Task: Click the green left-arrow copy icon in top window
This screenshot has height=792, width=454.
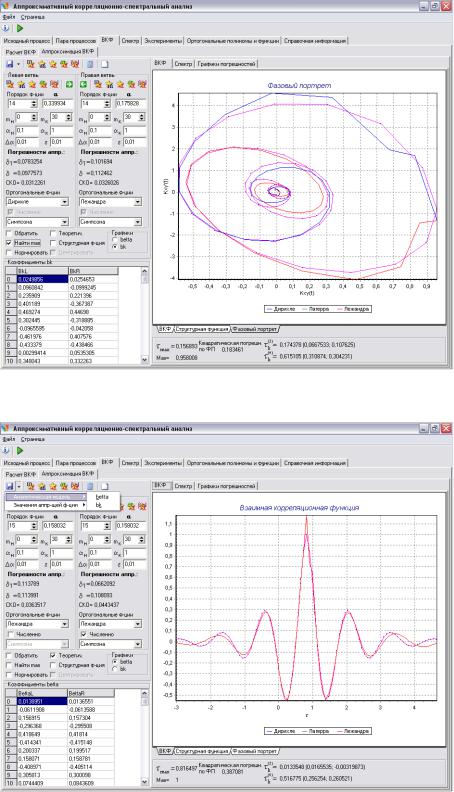Action: (84, 84)
